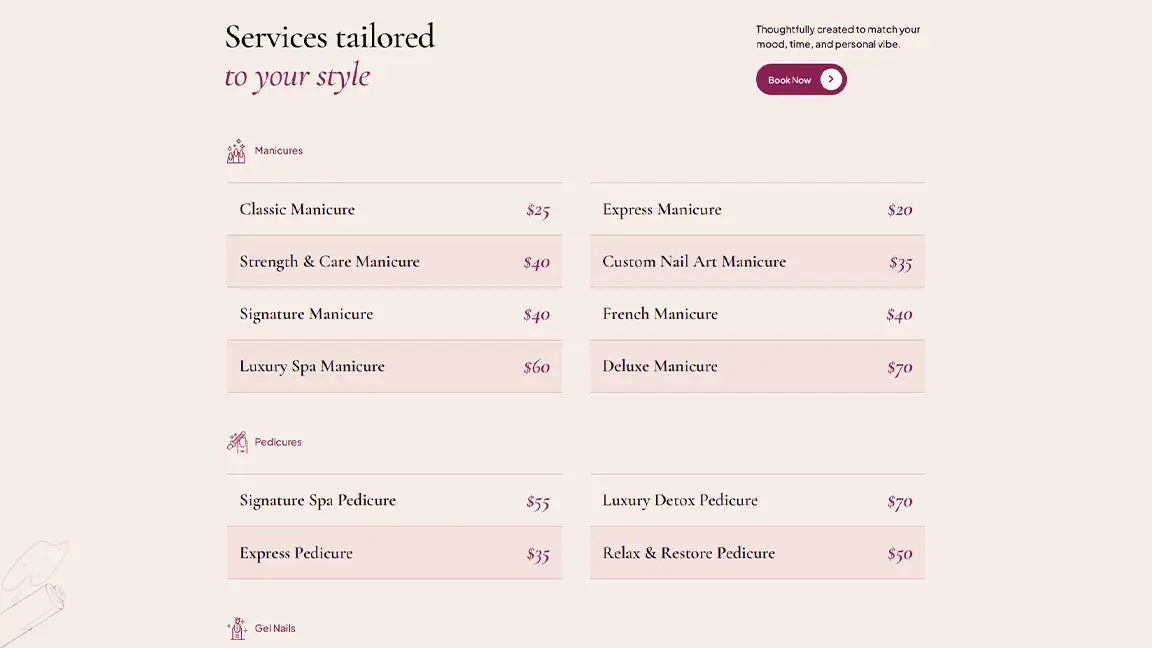1152x648 pixels.
Task: Click the $20 Express Manicure price
Action: coord(900,210)
